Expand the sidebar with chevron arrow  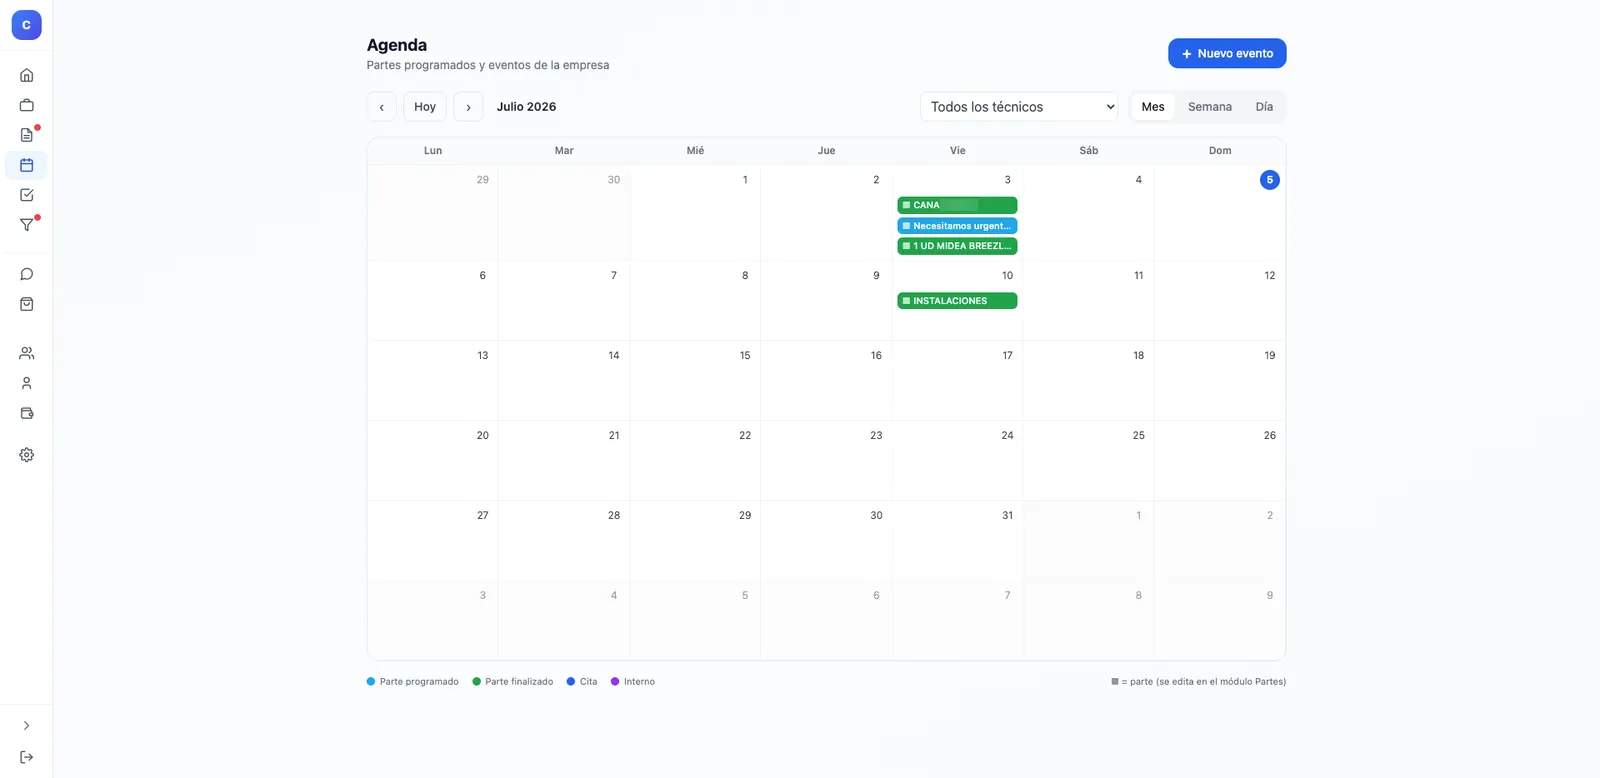pos(27,726)
